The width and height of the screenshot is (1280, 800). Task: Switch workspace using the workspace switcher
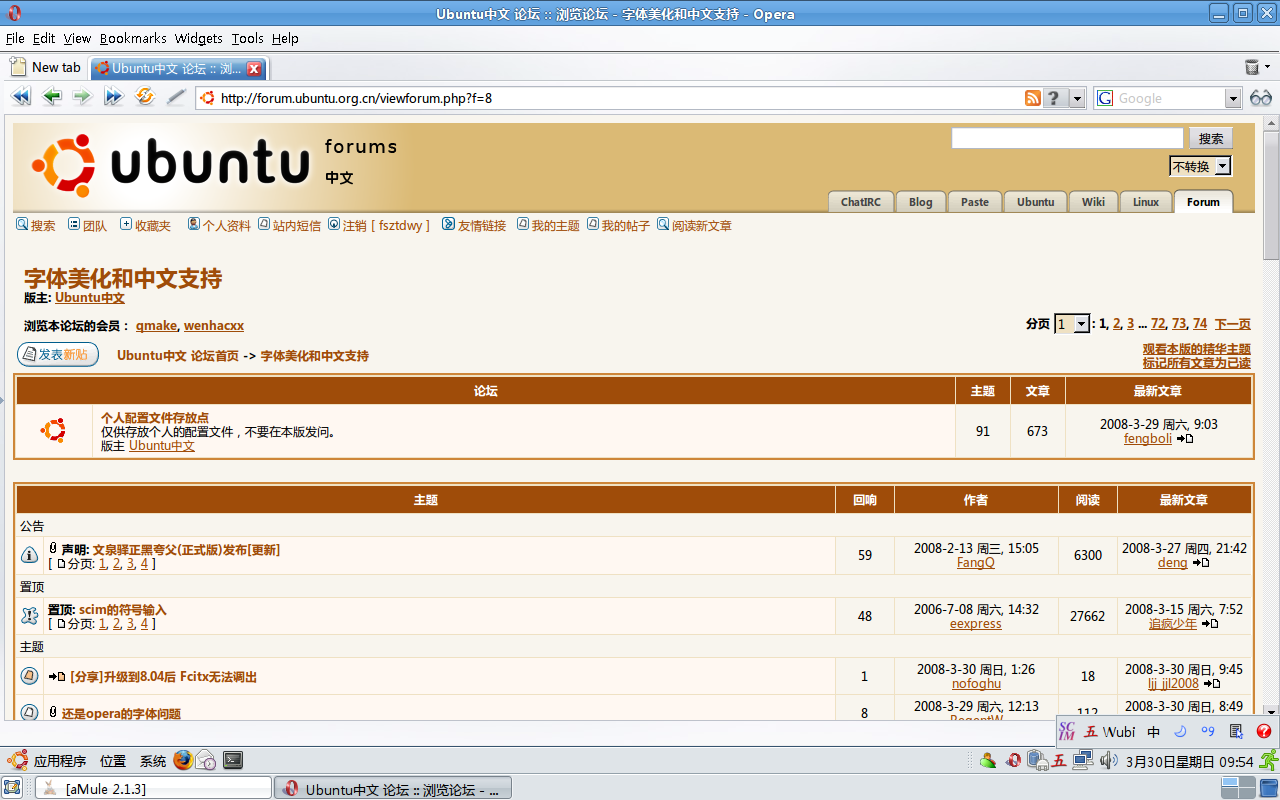pyautogui.click(x=1238, y=788)
